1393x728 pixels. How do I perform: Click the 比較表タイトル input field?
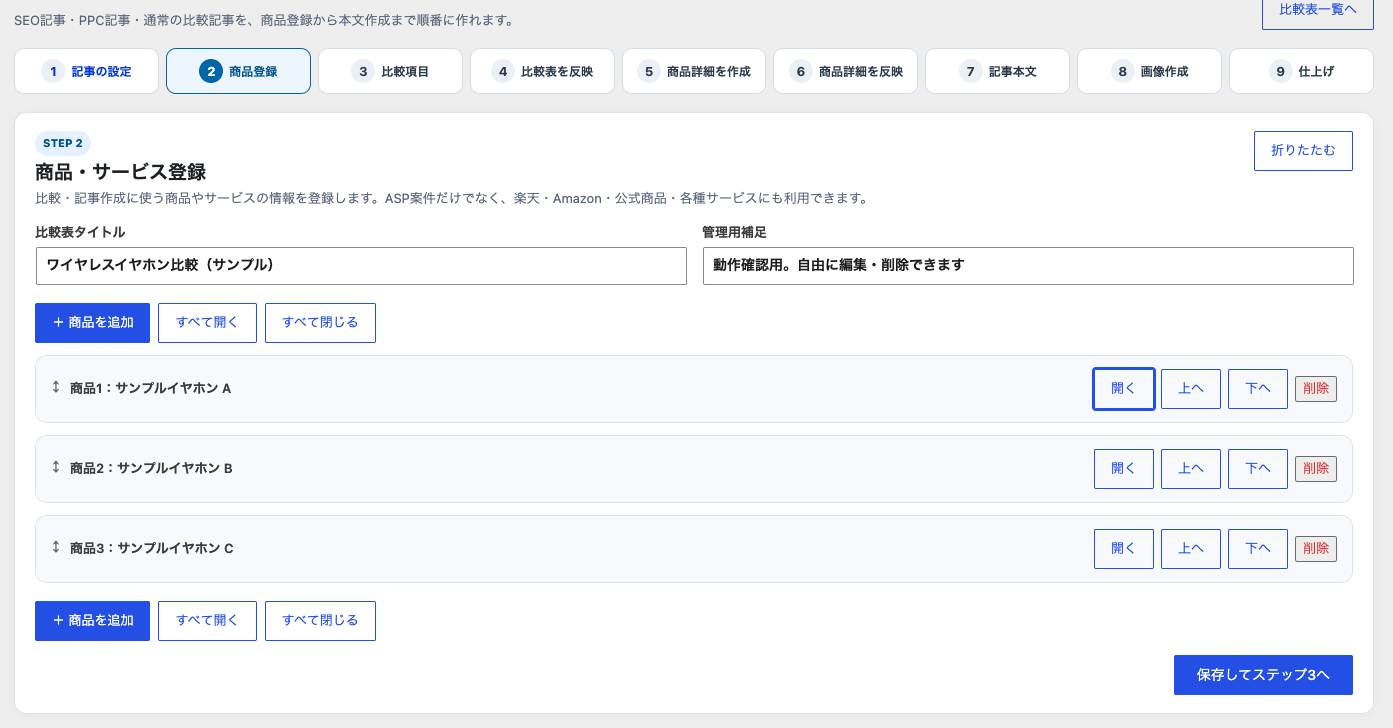(361, 266)
